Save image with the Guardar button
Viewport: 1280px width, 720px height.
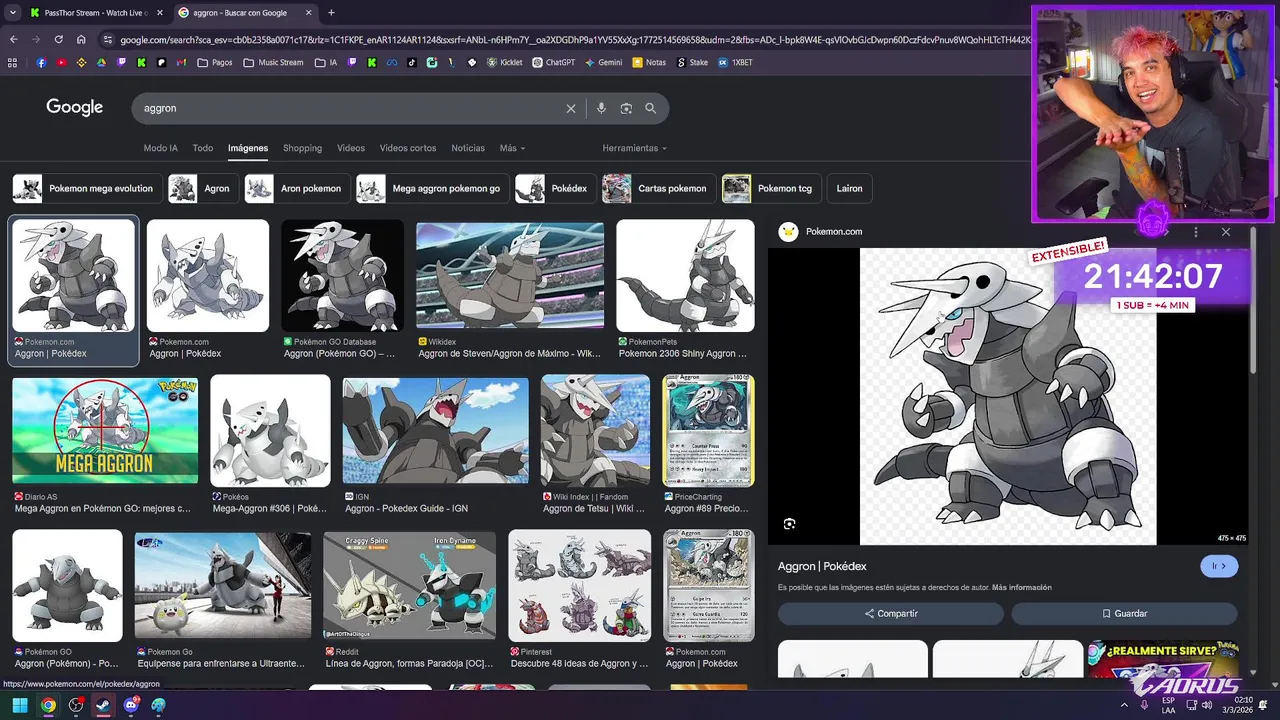pyautogui.click(x=1124, y=613)
